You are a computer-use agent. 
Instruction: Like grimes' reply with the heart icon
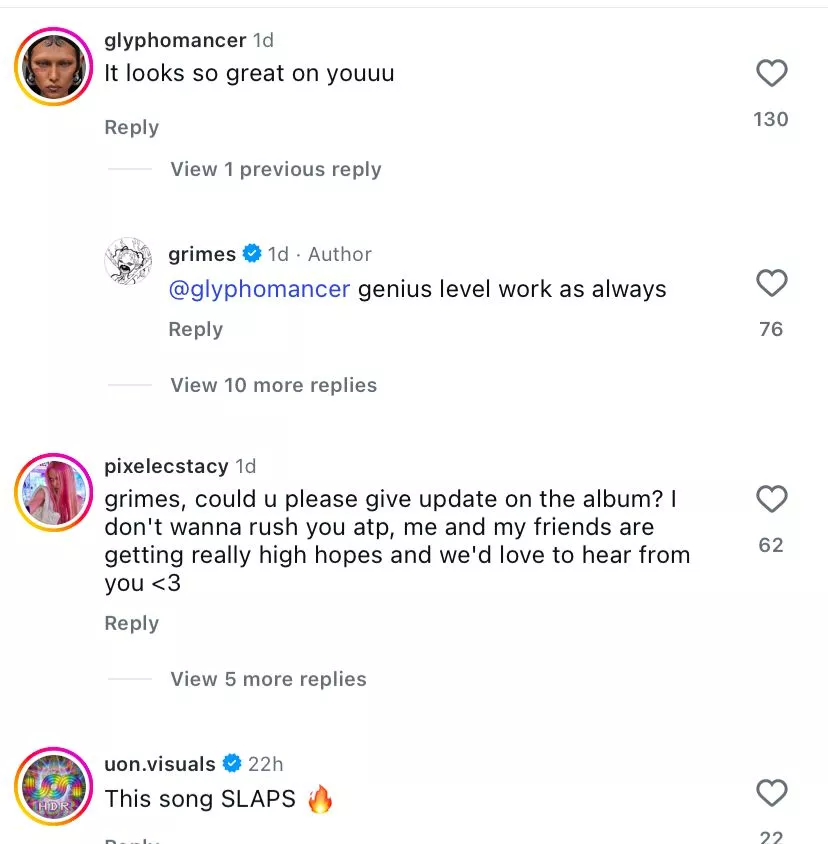[x=771, y=283]
